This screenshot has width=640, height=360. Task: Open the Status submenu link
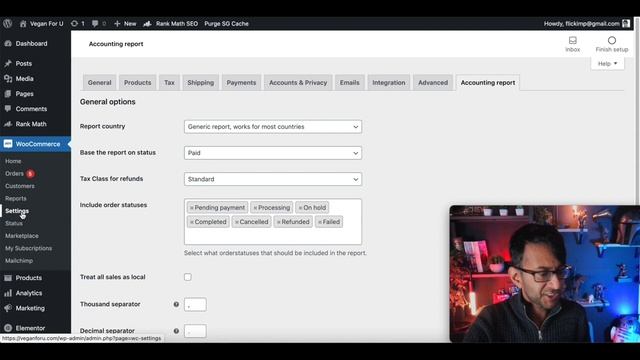(x=14, y=223)
